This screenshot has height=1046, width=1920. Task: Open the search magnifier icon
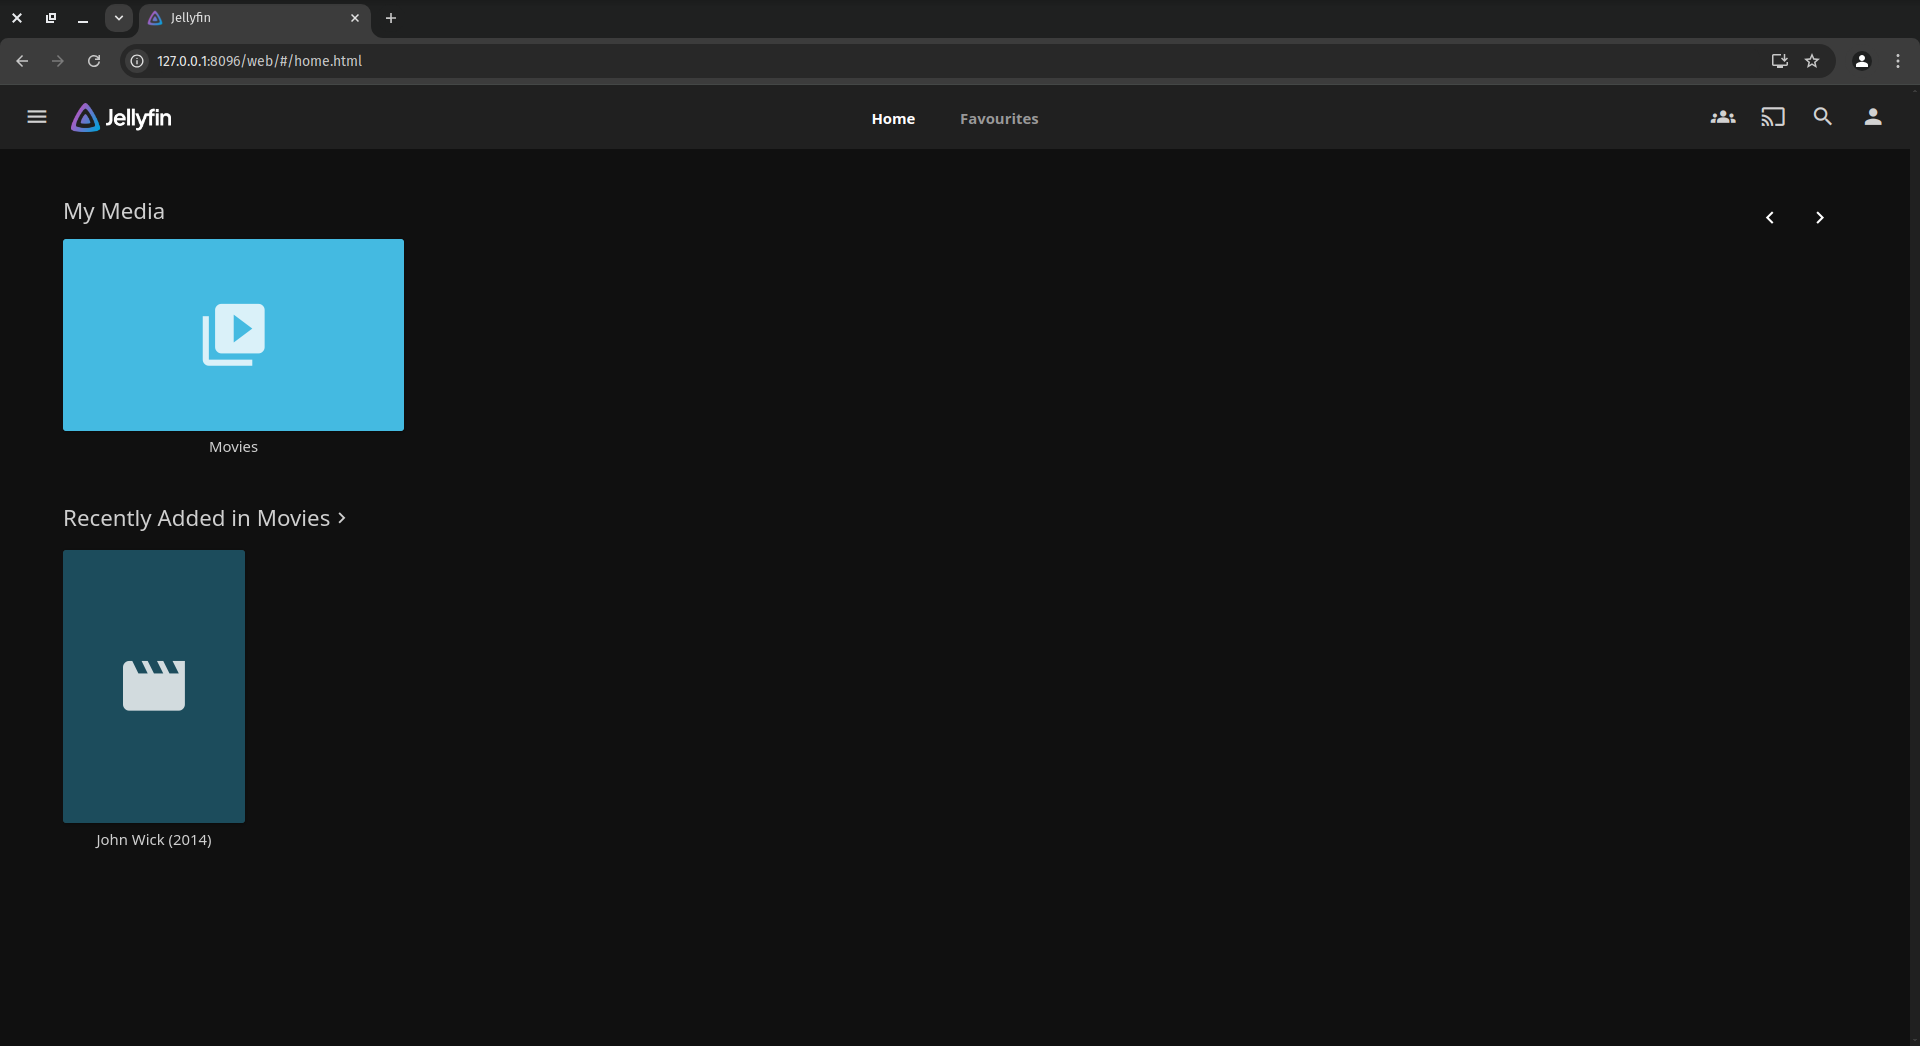(1822, 117)
